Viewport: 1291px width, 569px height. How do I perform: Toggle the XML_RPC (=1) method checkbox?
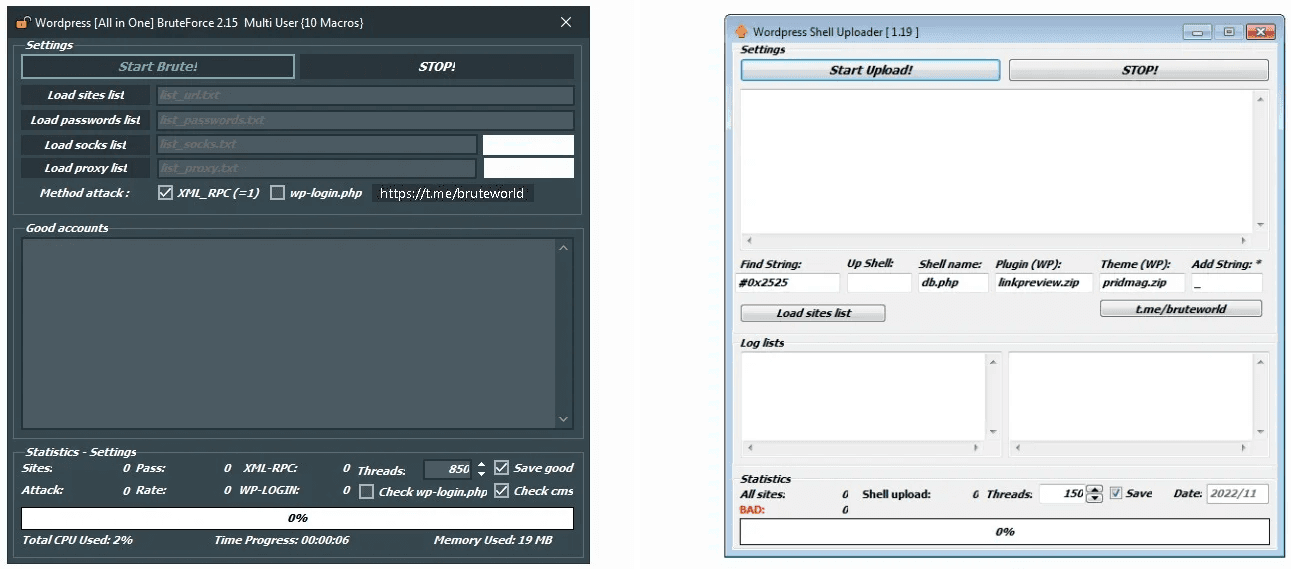point(166,193)
